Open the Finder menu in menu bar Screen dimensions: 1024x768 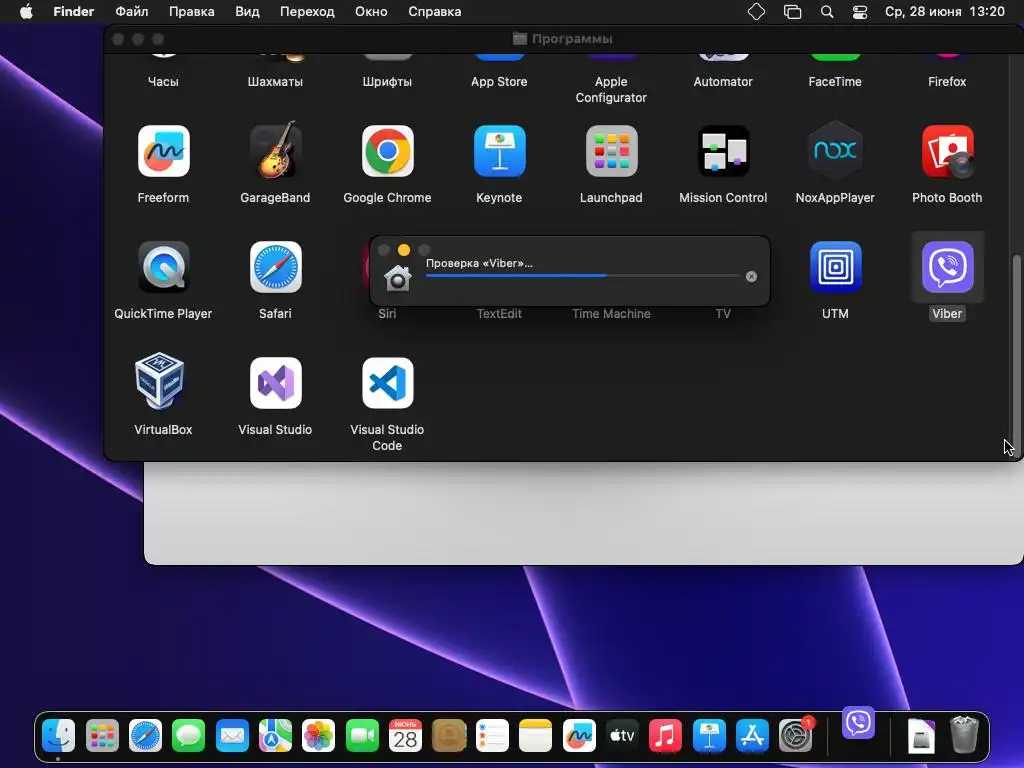73,12
